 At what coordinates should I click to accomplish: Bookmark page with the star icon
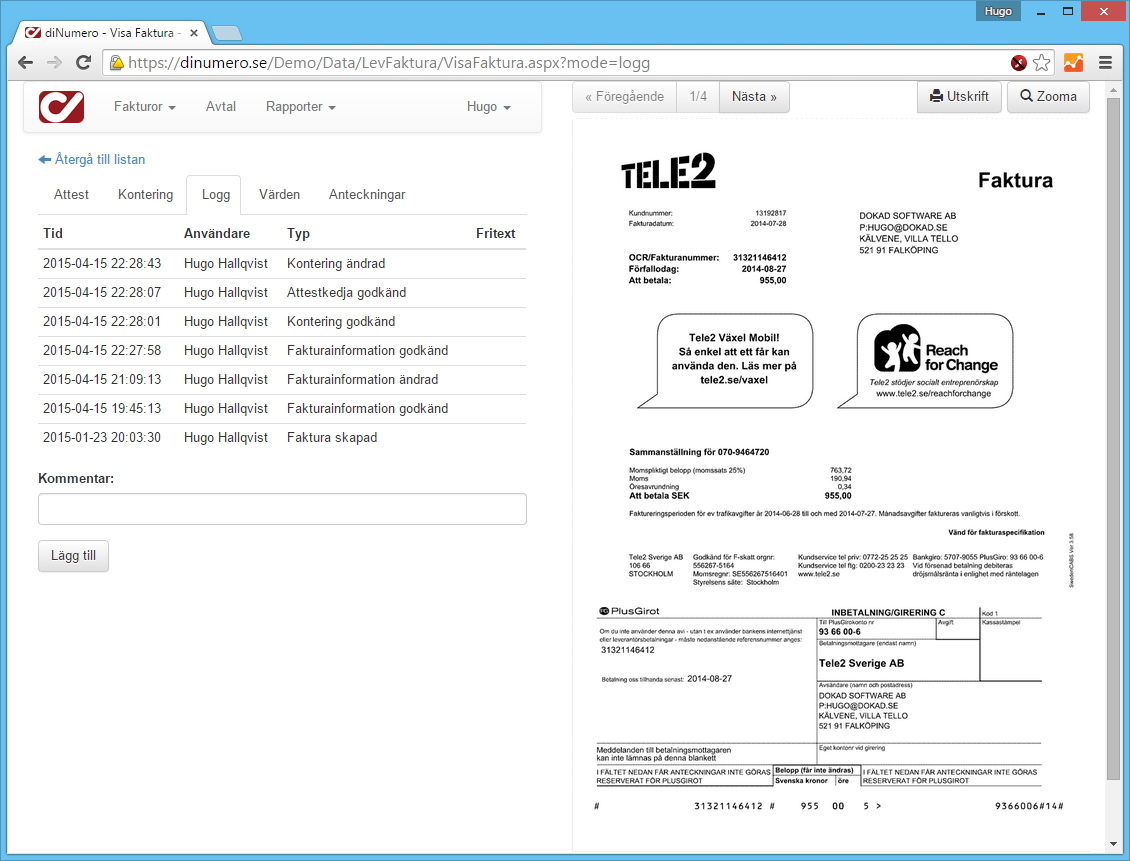point(1041,63)
